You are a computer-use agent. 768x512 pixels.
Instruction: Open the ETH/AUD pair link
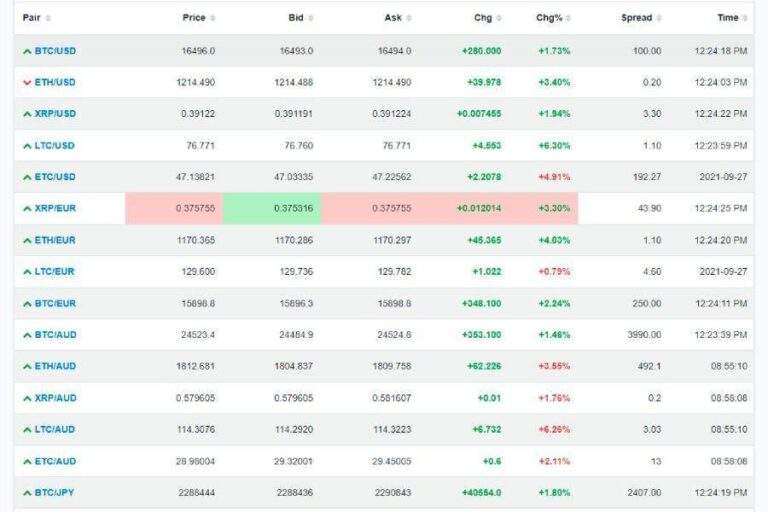pyautogui.click(x=55, y=366)
